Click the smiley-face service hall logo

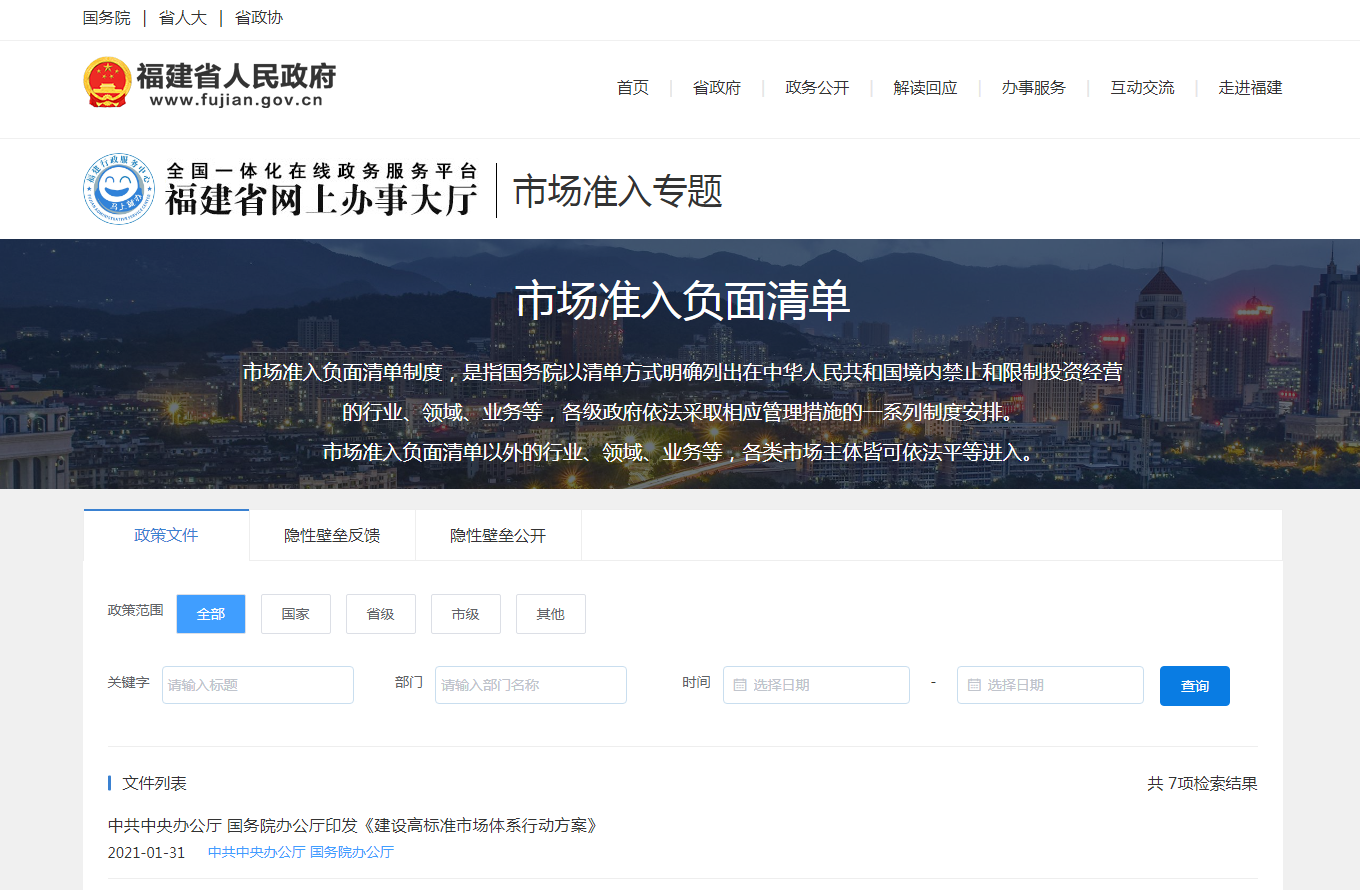(119, 189)
